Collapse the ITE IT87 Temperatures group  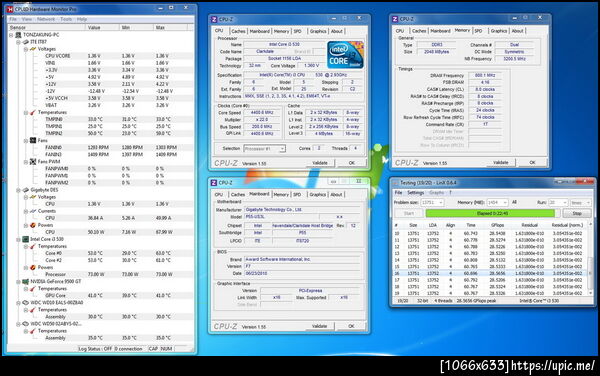[26, 112]
